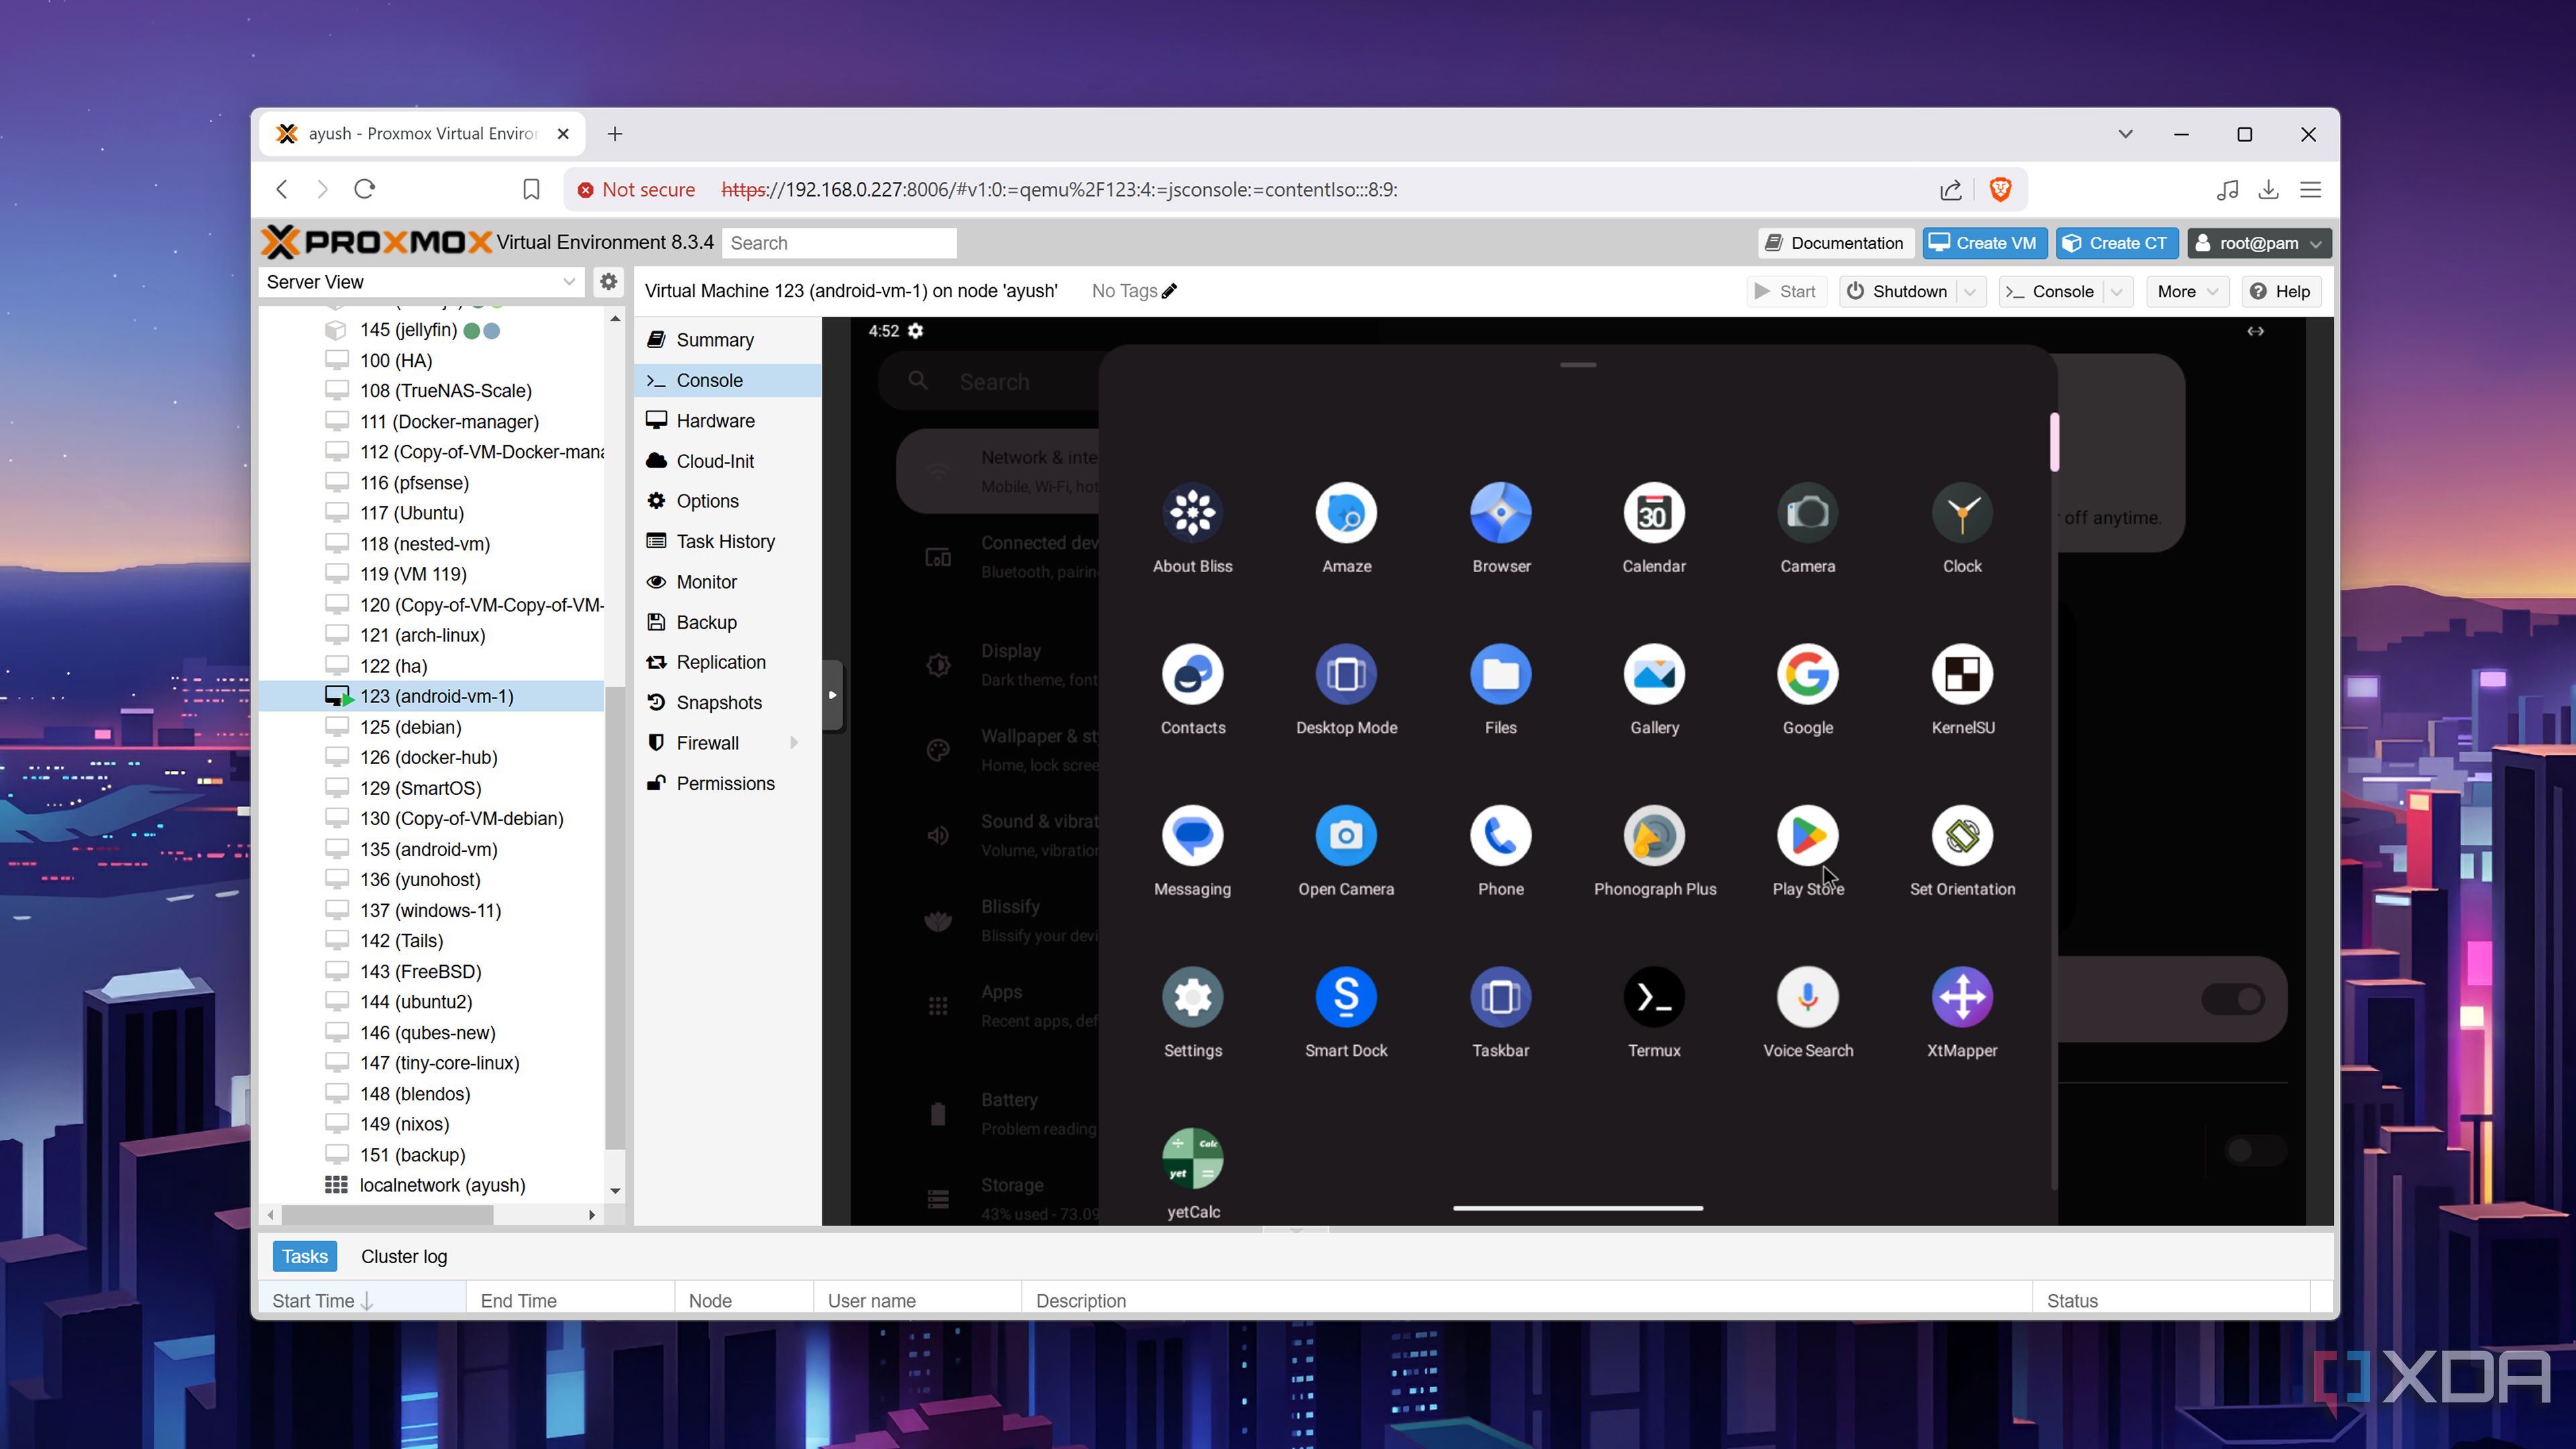Viewport: 2576px width, 1449px height.
Task: Open the Documentation link button
Action: tap(1836, 243)
